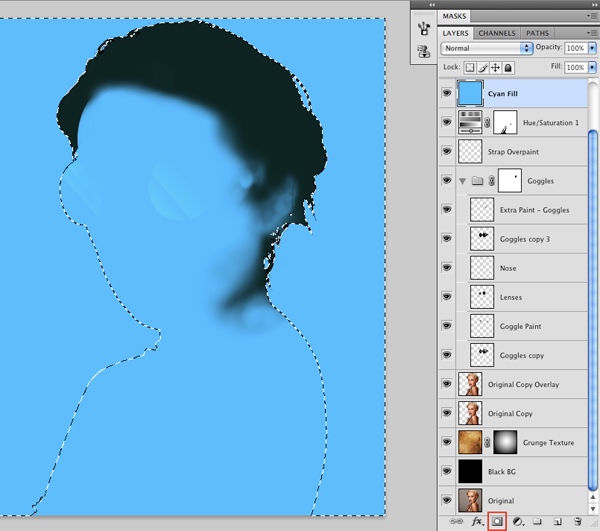Select the Original Copy layer
The width and height of the screenshot is (600, 531).
point(513,413)
